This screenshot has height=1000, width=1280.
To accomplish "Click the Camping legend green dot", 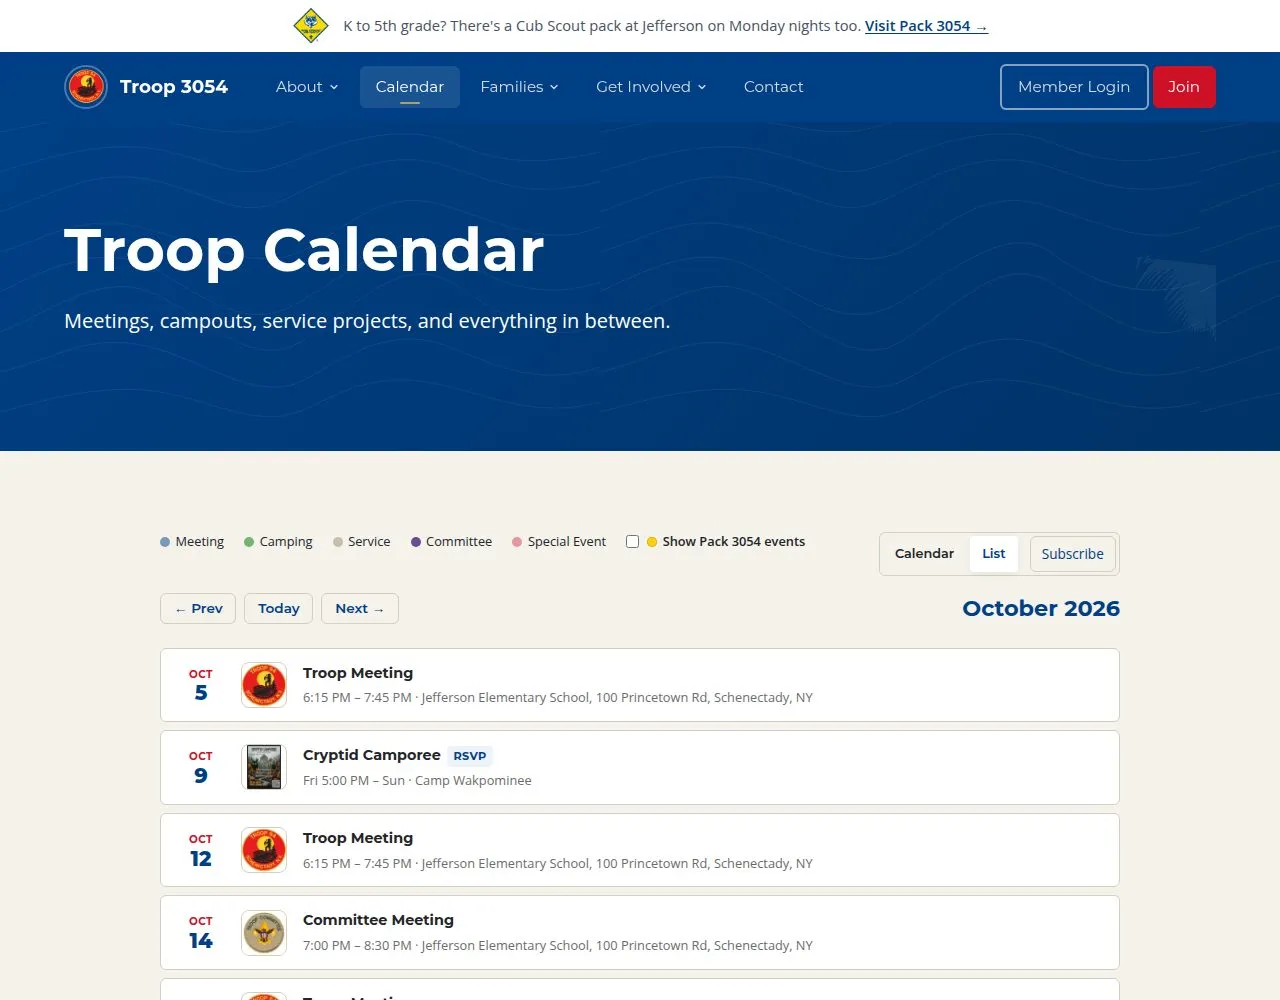I will tap(249, 542).
